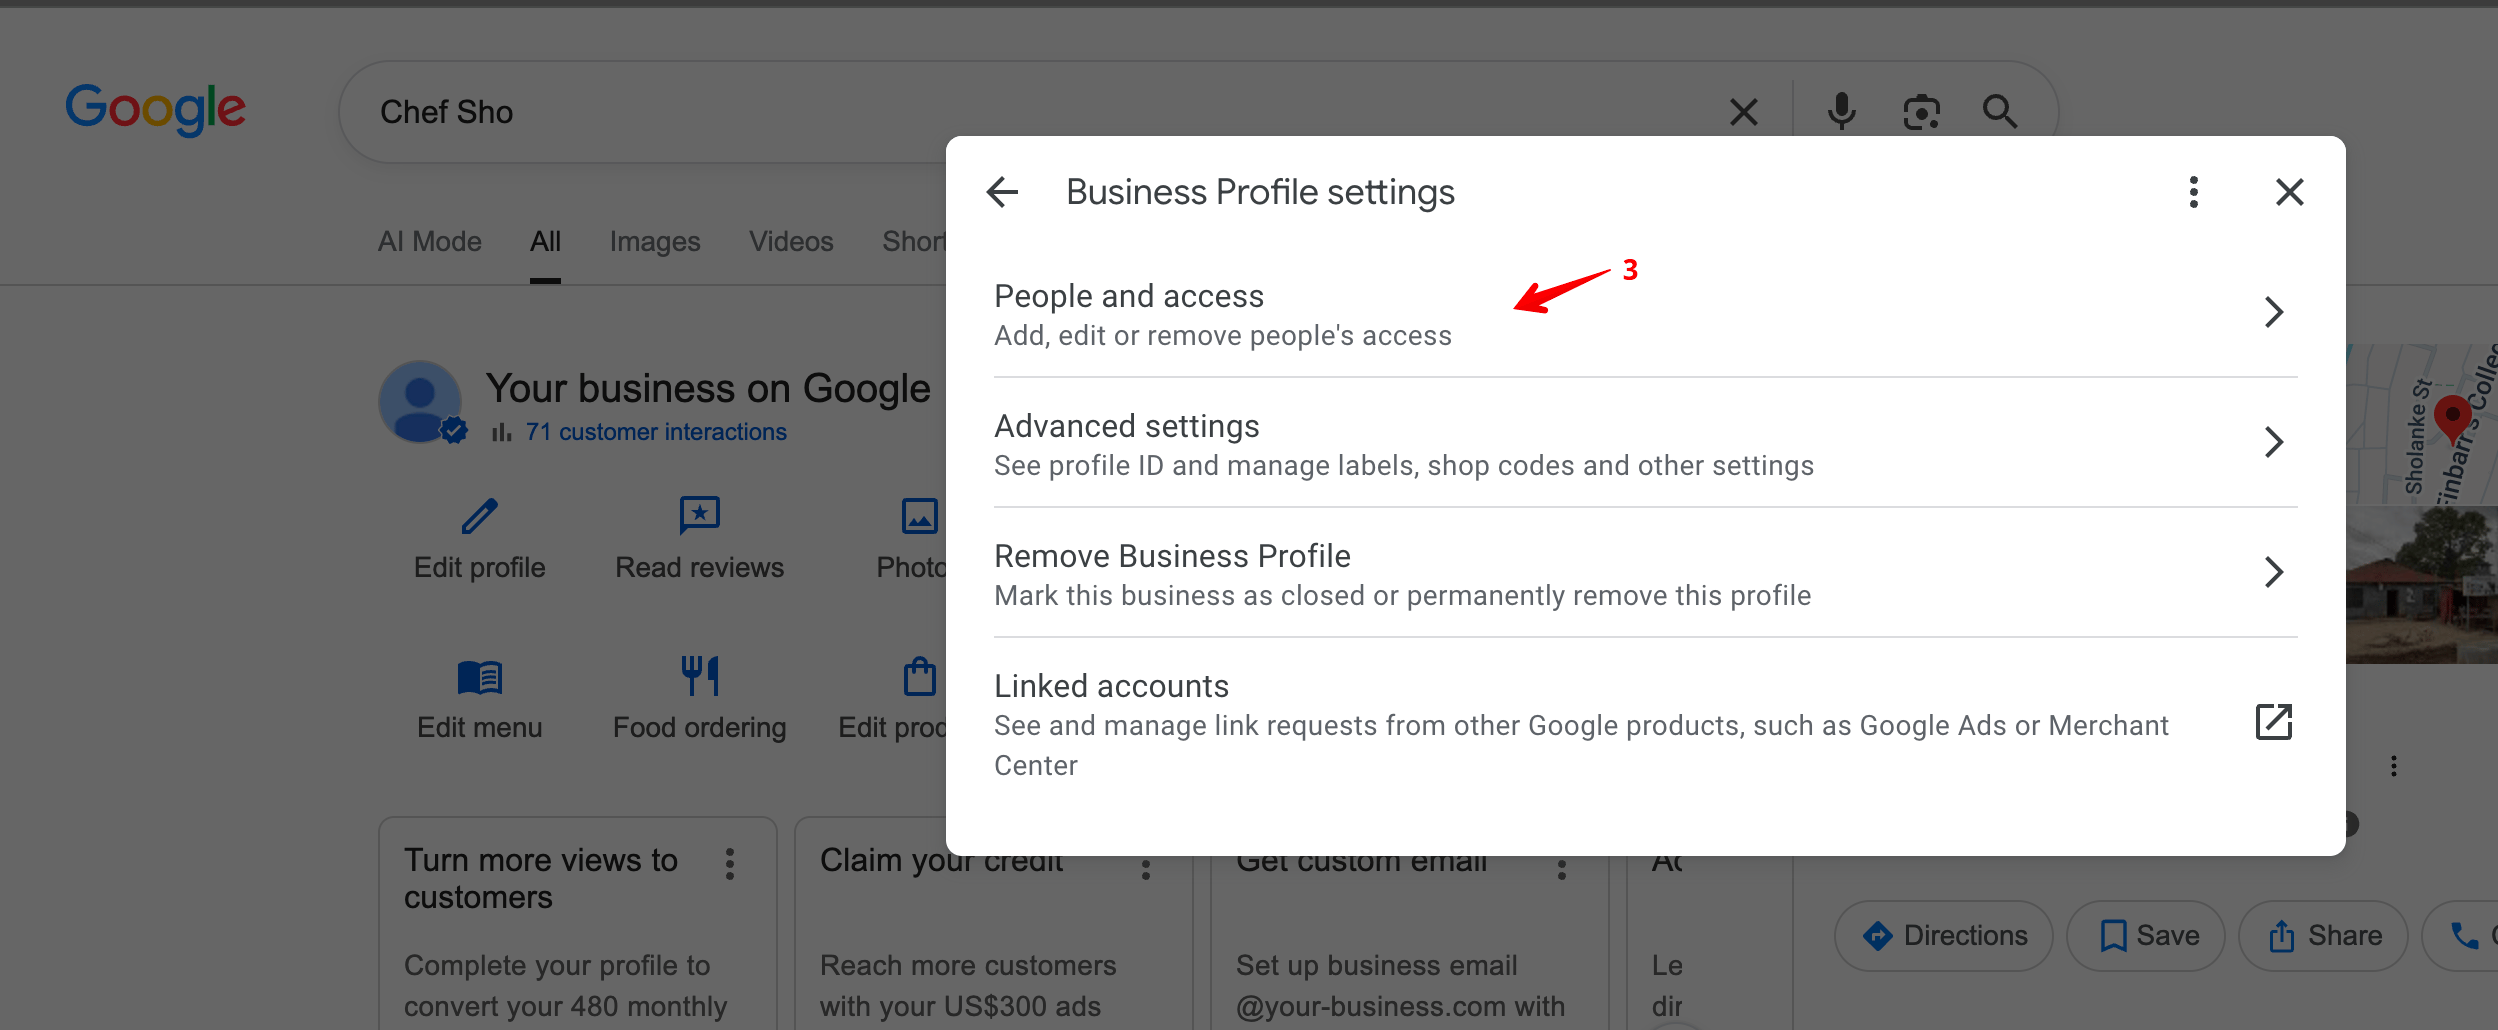Open search by image camera icon

coord(1921,112)
